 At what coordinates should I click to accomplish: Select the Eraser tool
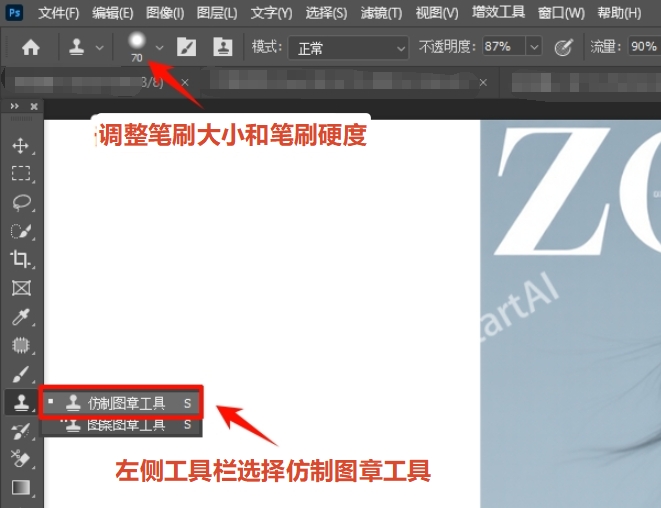coord(21,459)
